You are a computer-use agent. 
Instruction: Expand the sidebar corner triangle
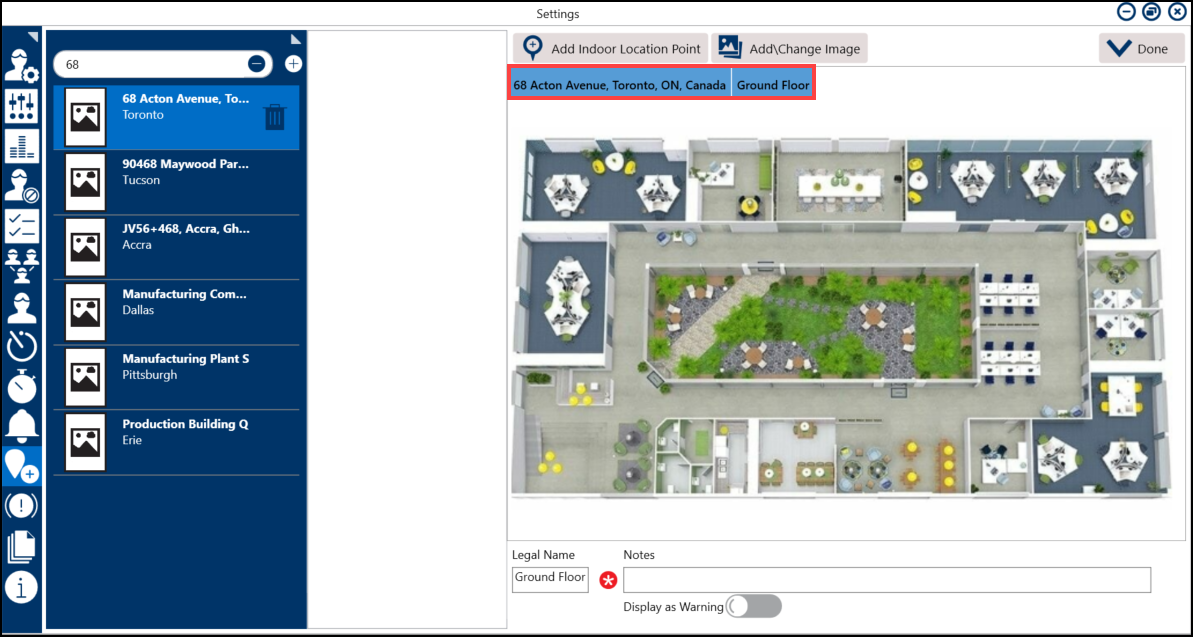[x=33, y=37]
